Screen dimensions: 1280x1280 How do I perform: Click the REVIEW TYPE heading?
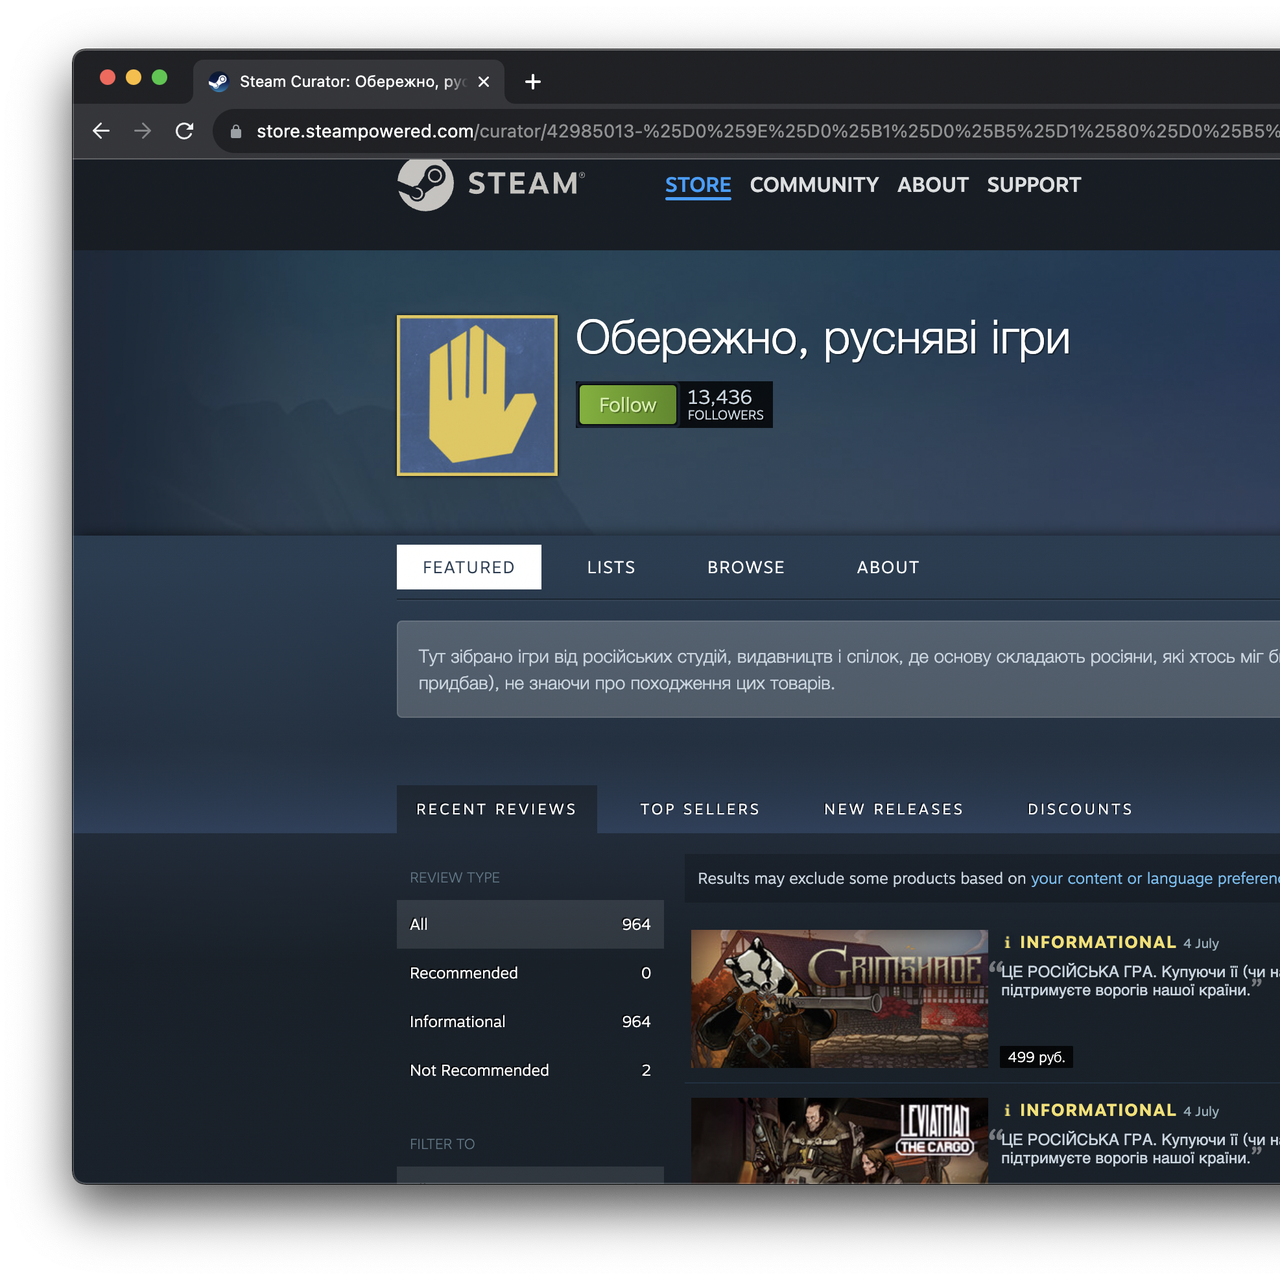coord(455,877)
